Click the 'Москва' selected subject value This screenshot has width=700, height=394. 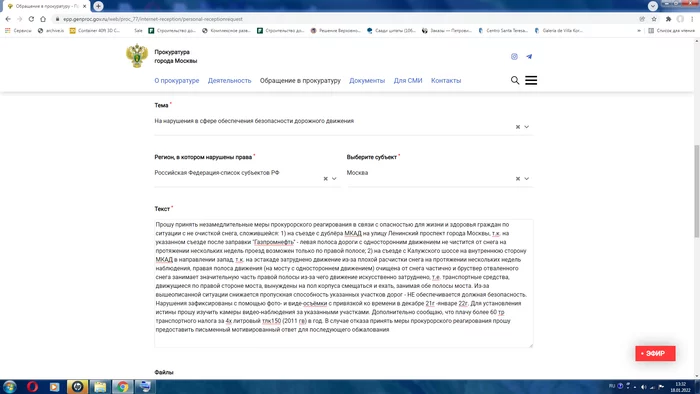357,173
